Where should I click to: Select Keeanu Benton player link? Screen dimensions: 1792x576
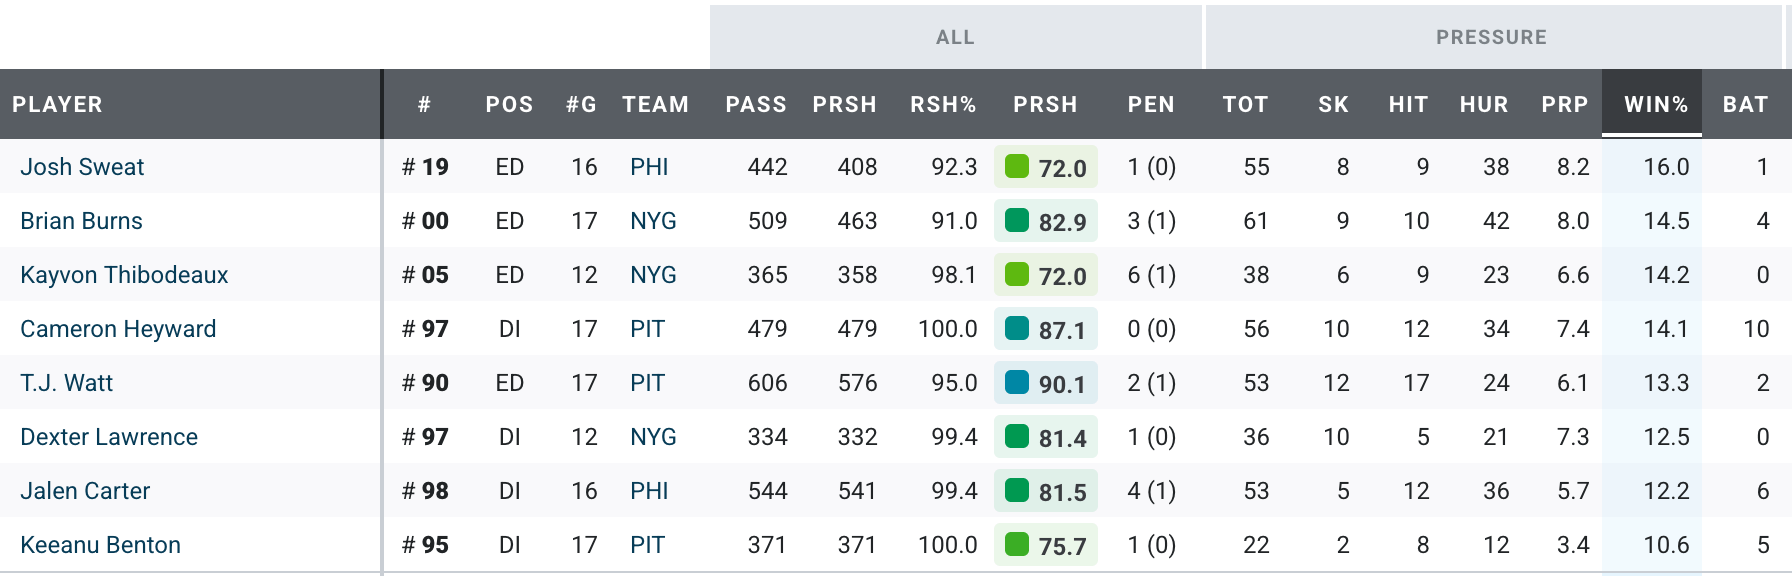[x=100, y=545]
